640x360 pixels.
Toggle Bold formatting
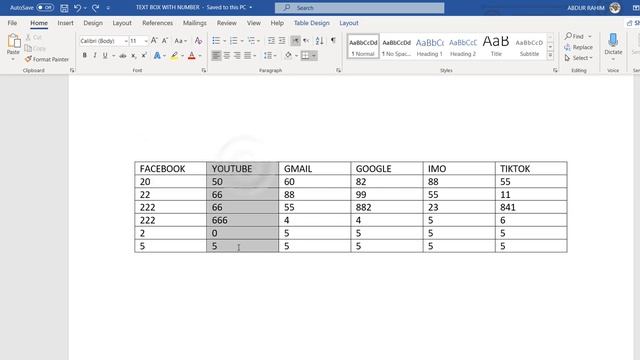click(x=84, y=56)
